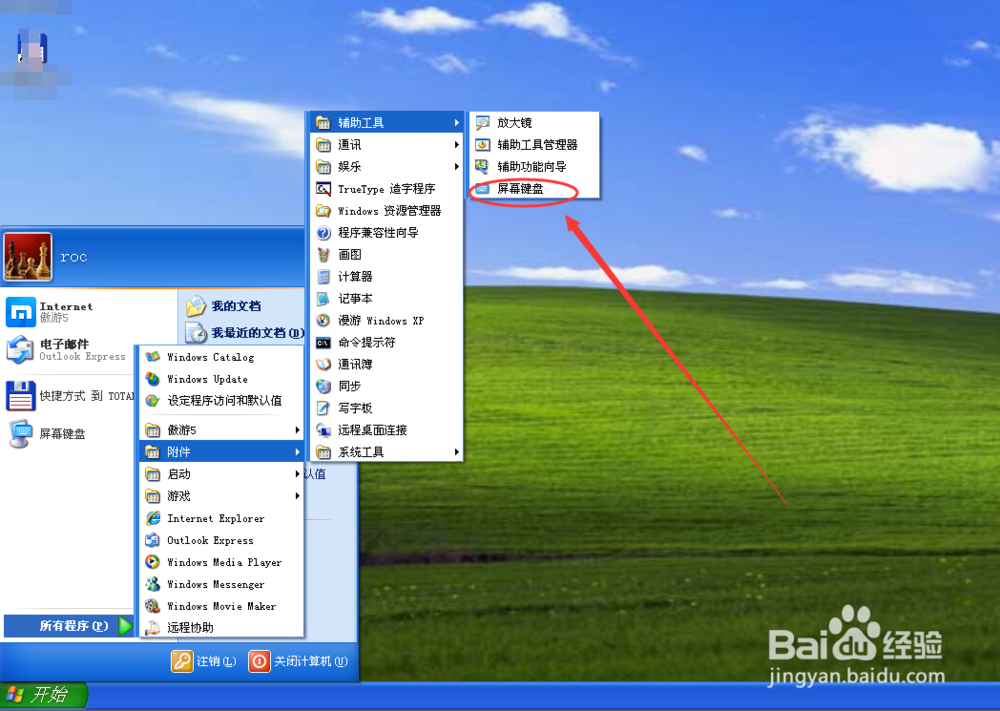This screenshot has width=1000, height=711.
Task: Open 辅助工具管理器
Action: pyautogui.click(x=534, y=145)
